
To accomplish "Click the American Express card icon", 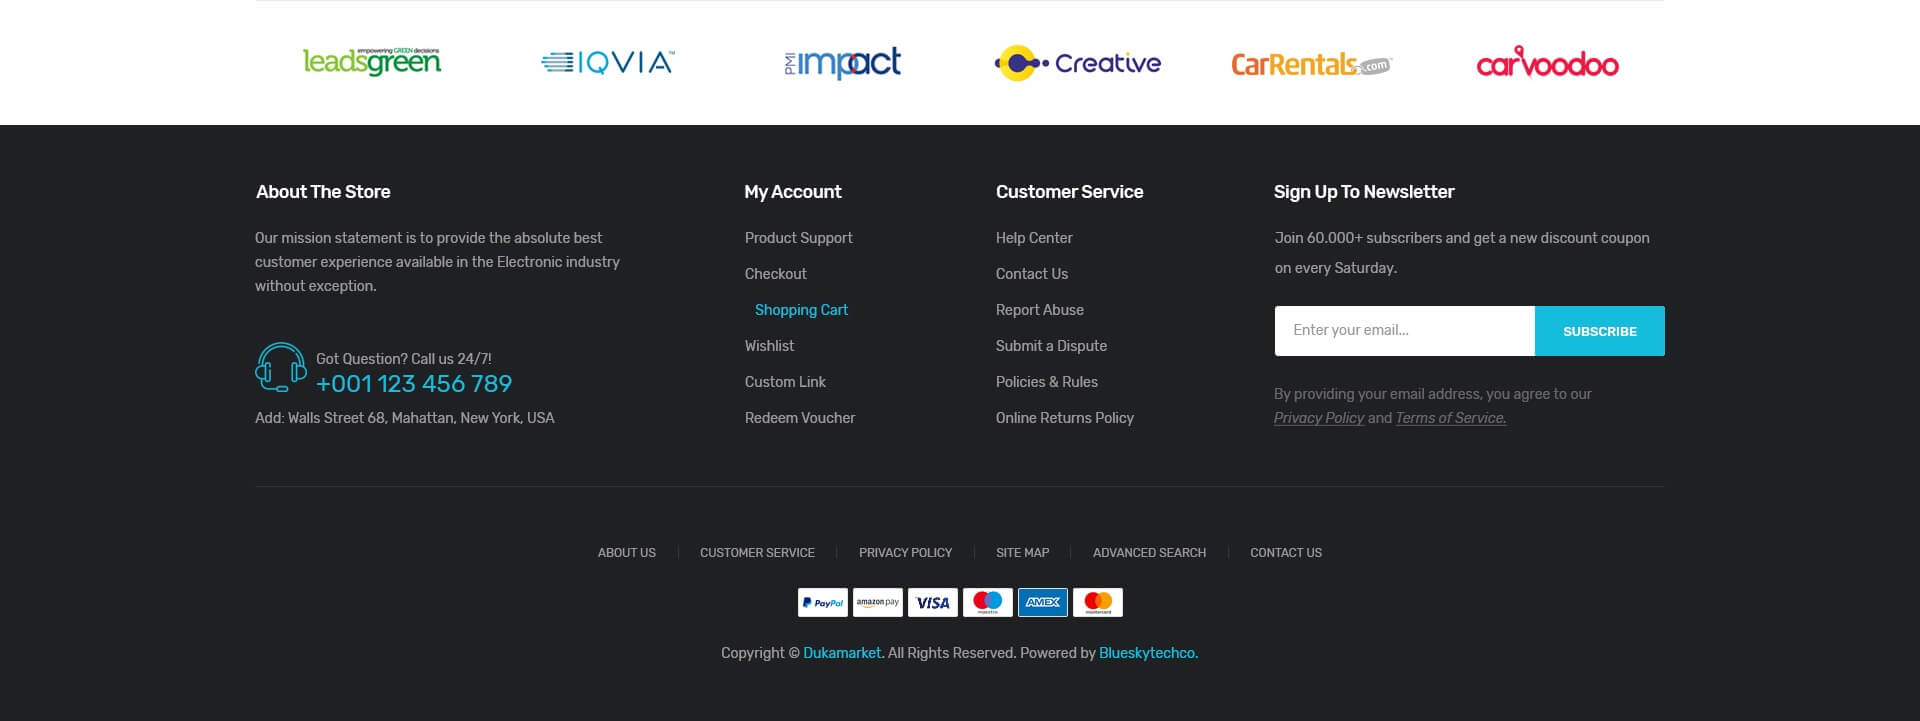I will 1042,602.
